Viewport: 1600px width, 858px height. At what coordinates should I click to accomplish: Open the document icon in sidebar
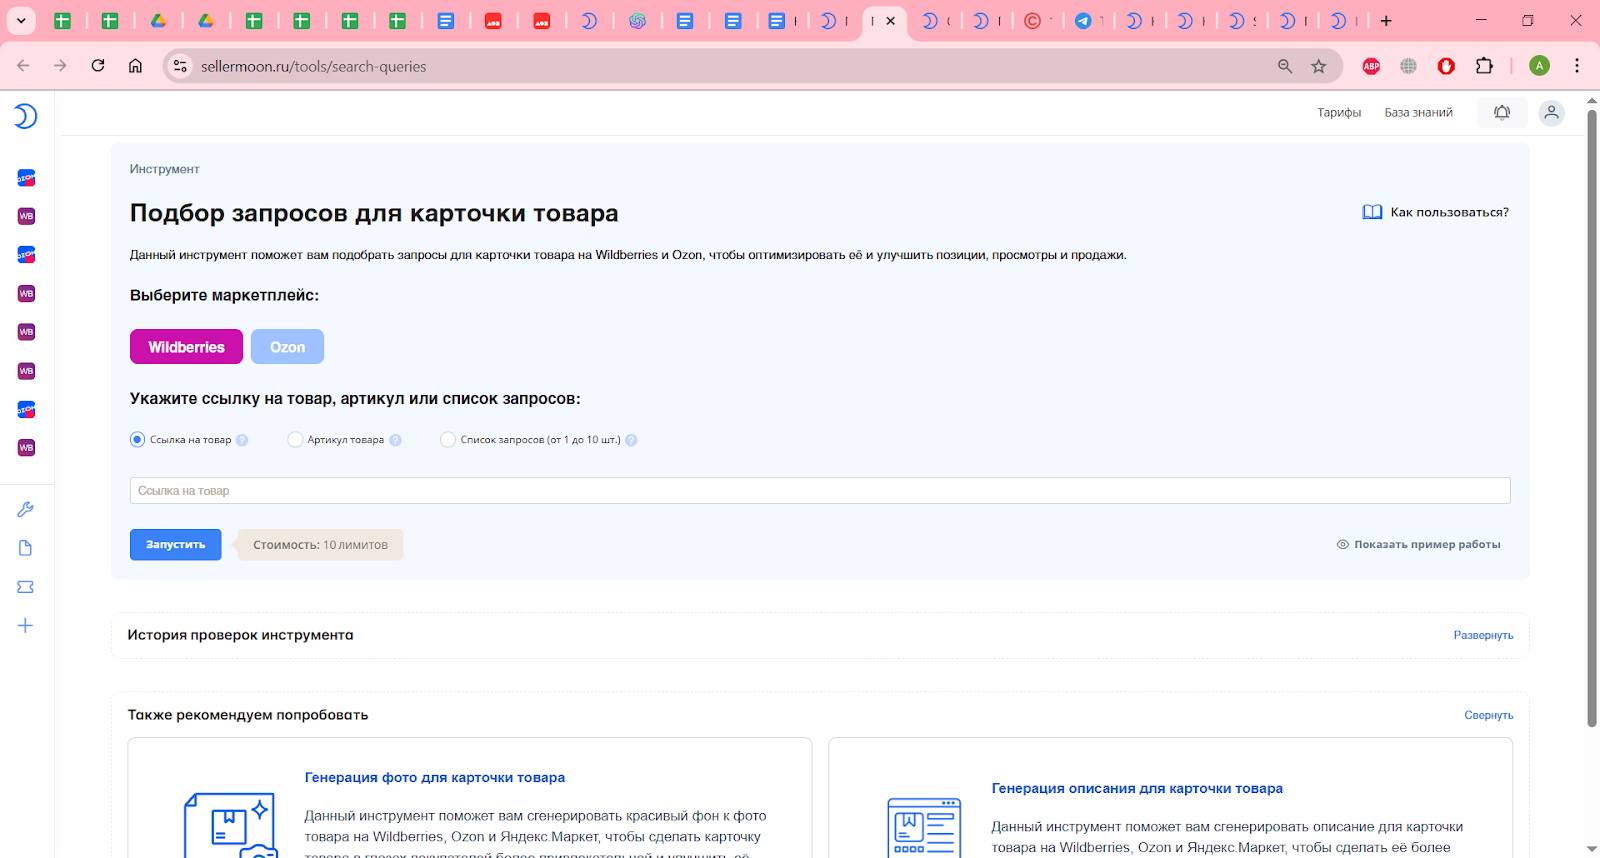(x=26, y=548)
